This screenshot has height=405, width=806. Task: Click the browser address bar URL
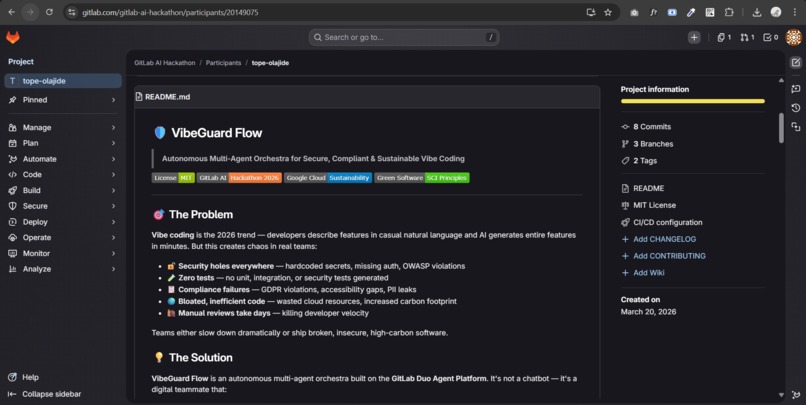[170, 12]
